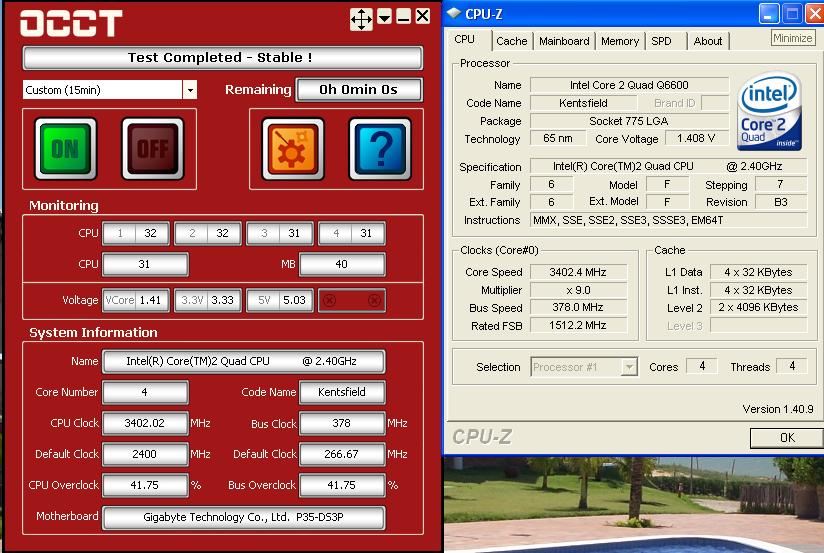The width and height of the screenshot is (824, 553).
Task: Open OCCT settings via orange gear icon
Action: 293,149
